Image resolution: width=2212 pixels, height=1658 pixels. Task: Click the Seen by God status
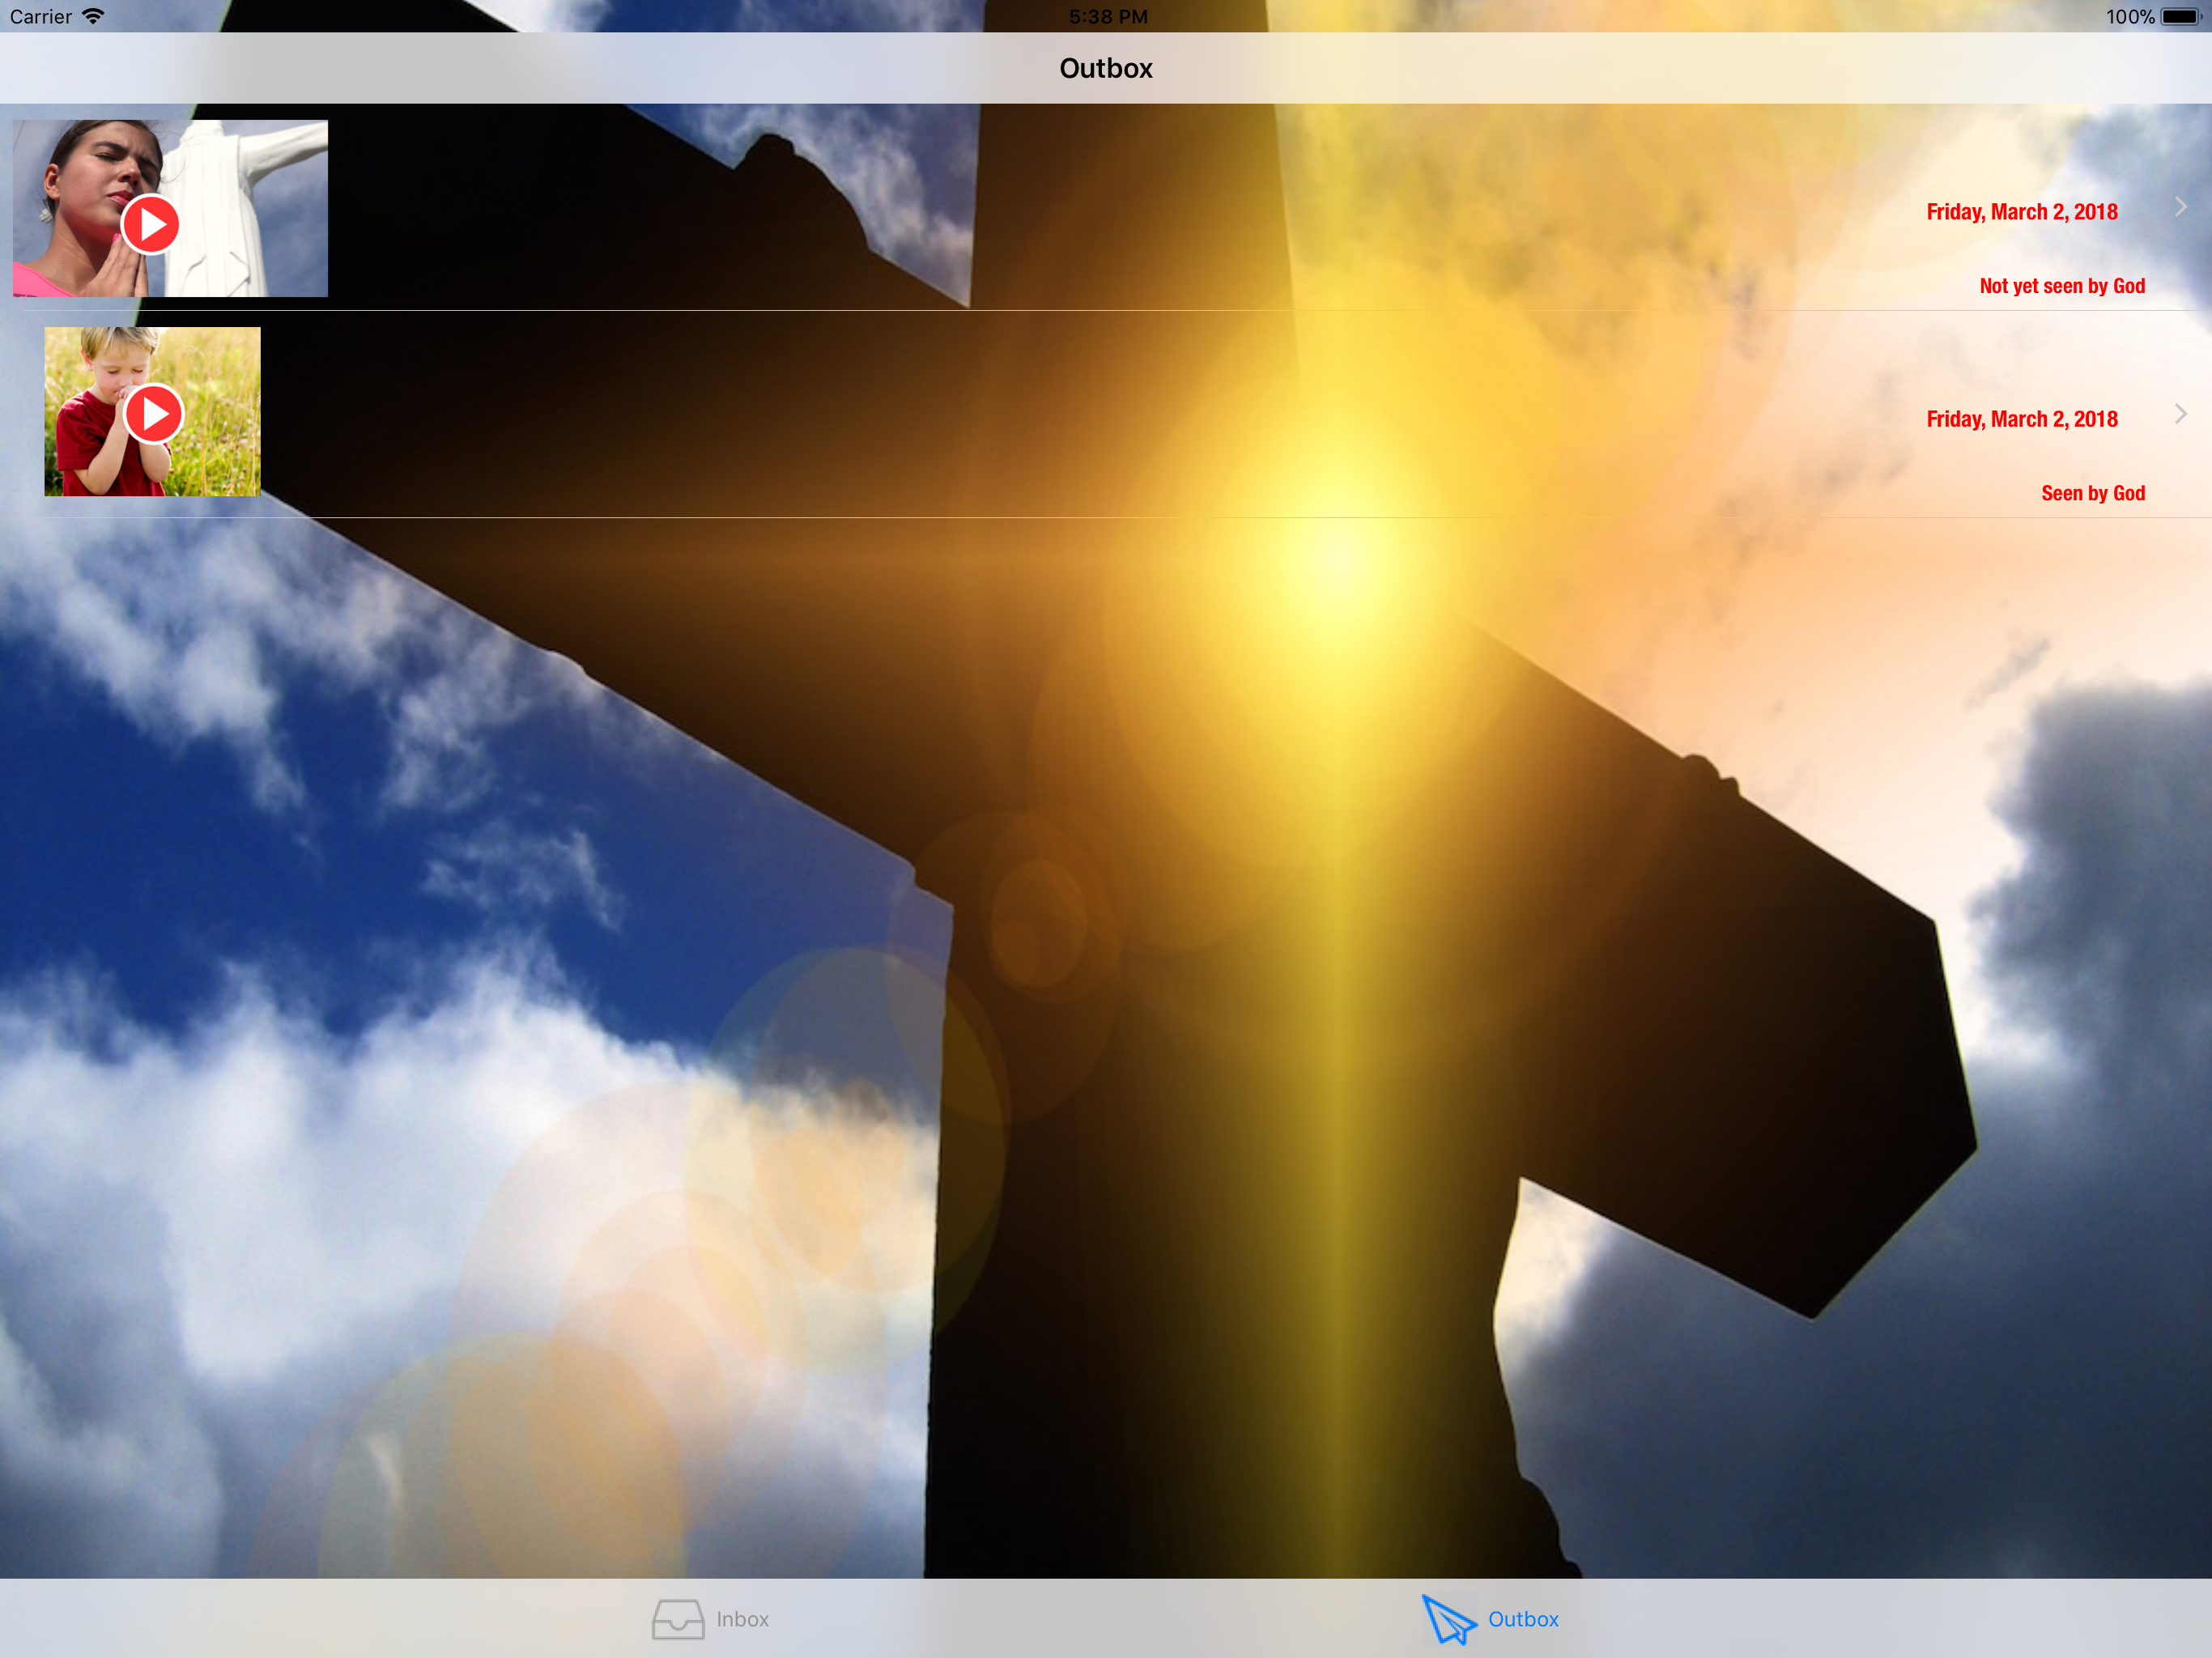[x=2092, y=493]
